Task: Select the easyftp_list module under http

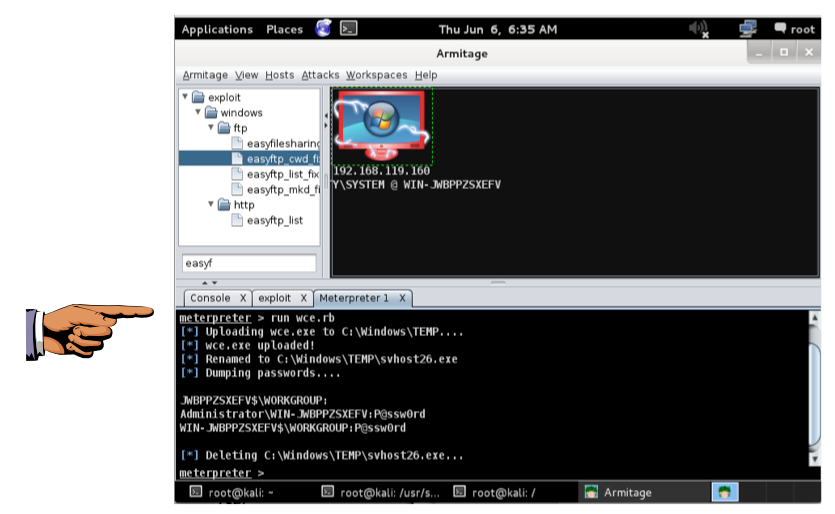Action: [275, 220]
